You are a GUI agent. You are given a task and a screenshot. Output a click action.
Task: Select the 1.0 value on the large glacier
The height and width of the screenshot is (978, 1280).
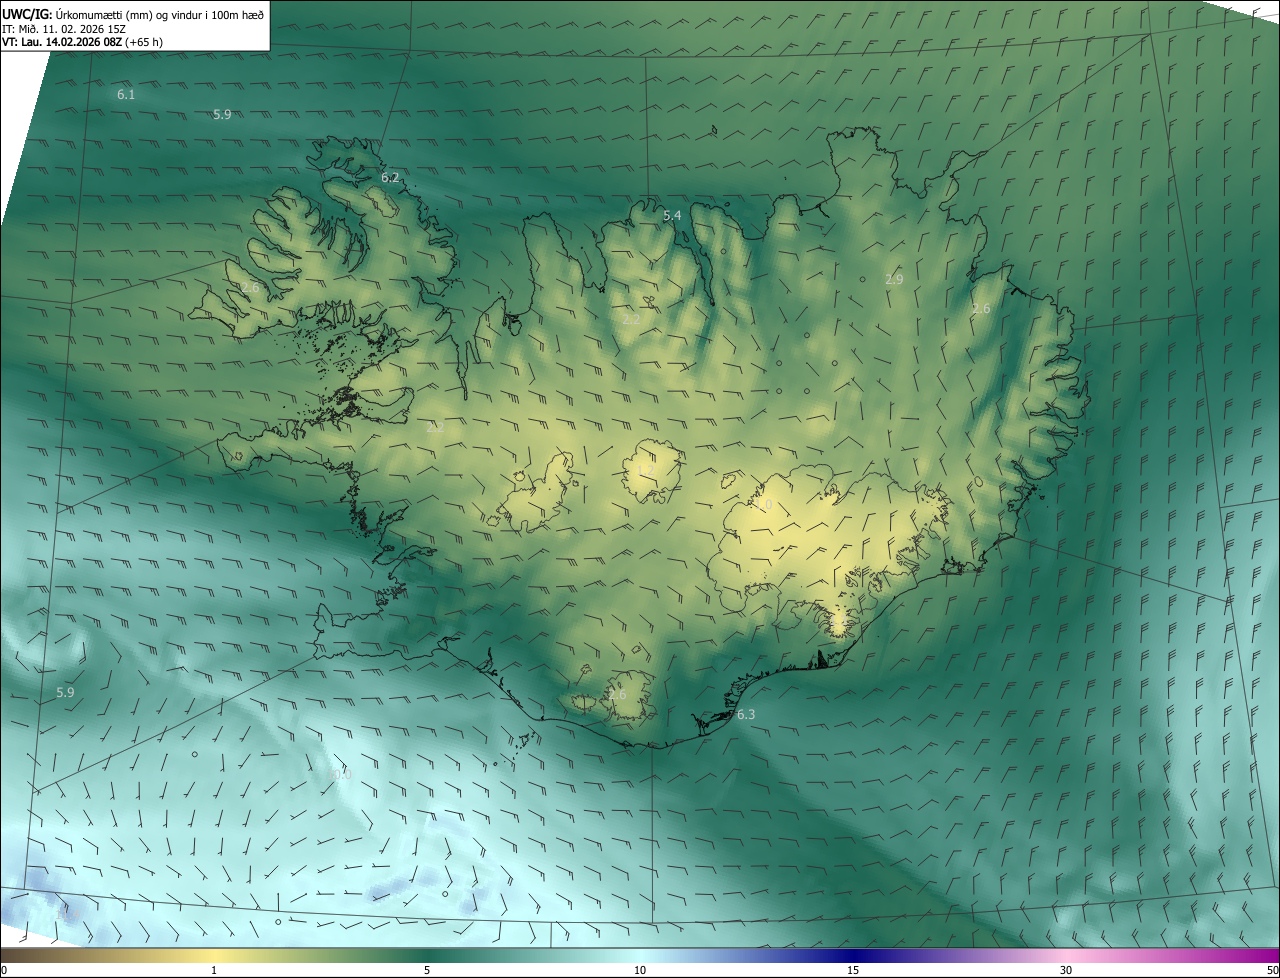point(765,505)
